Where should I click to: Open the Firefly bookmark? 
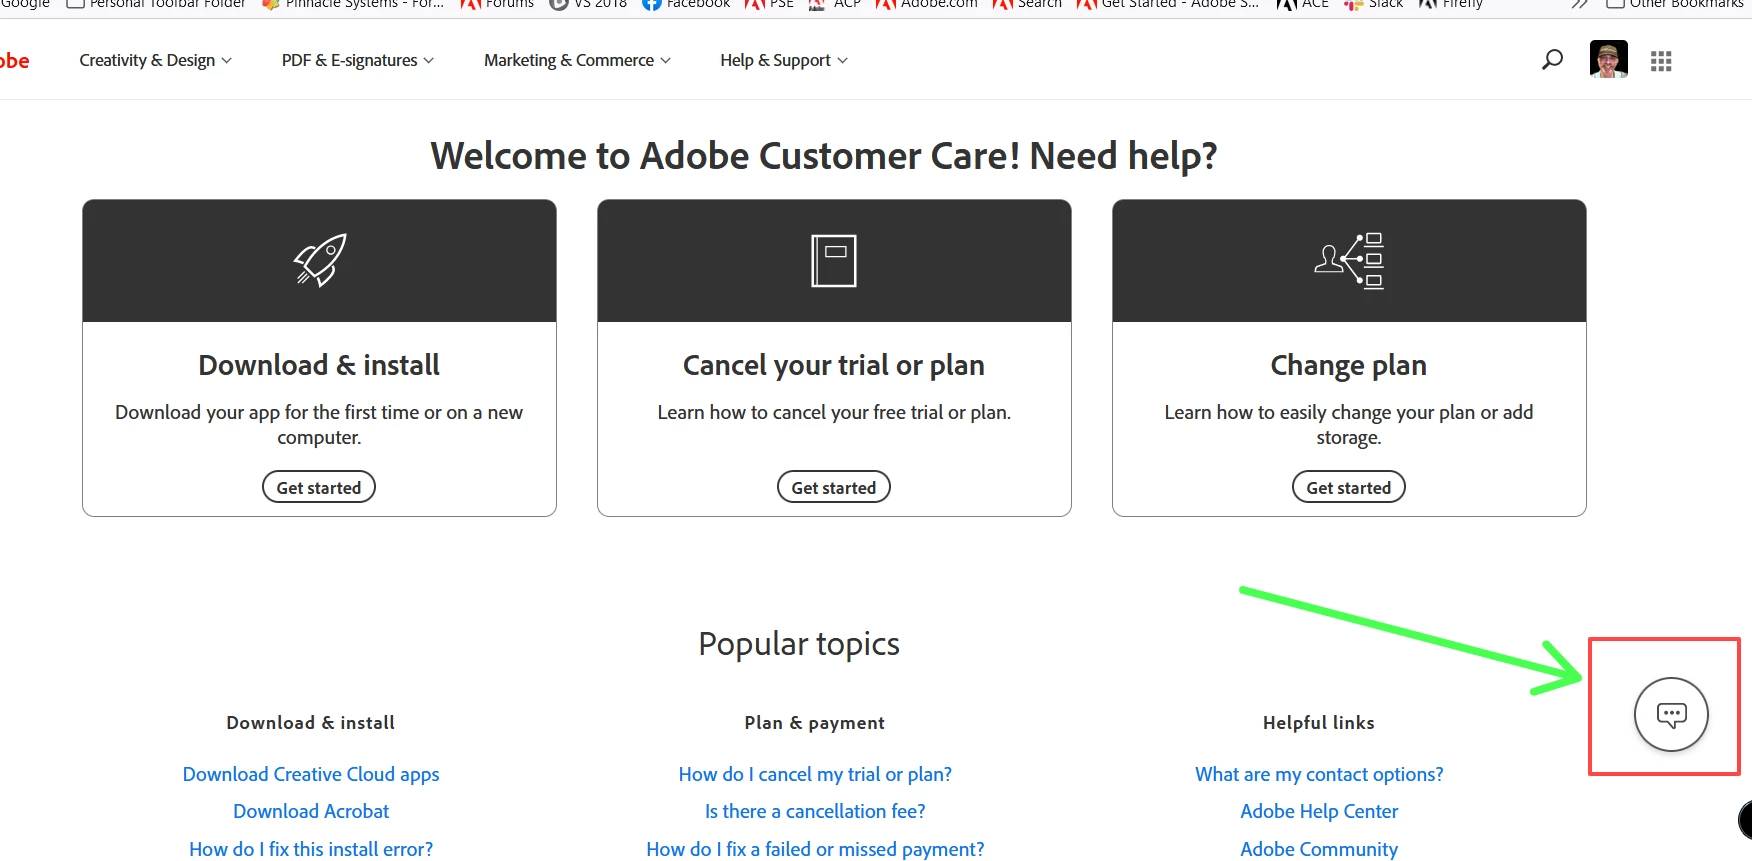[x=1451, y=4]
